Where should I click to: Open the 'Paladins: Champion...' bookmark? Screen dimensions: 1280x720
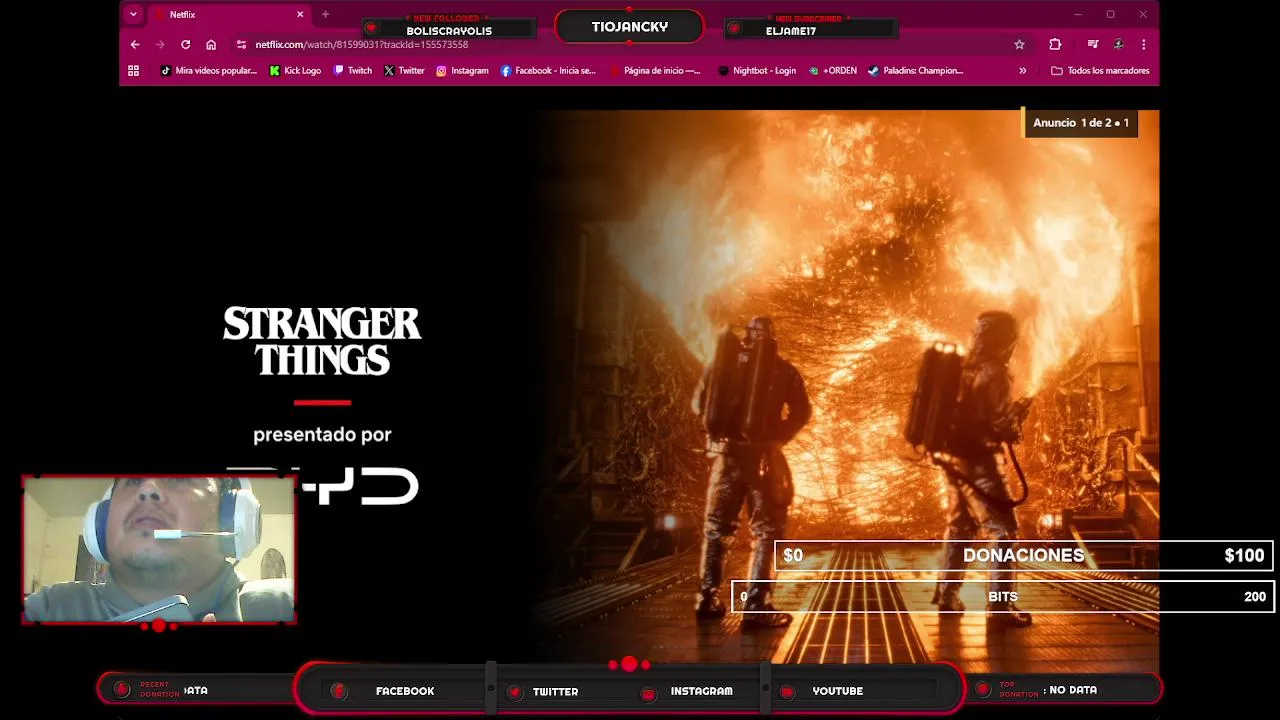(x=915, y=71)
